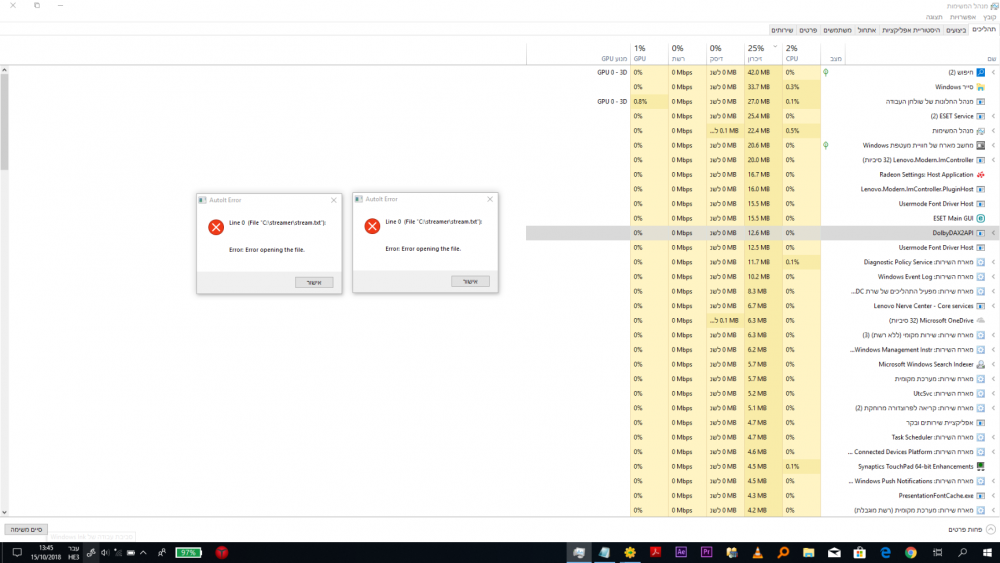Open the קובץ (File) menu
Image resolution: width=1000 pixels, height=563 pixels.
click(x=989, y=17)
